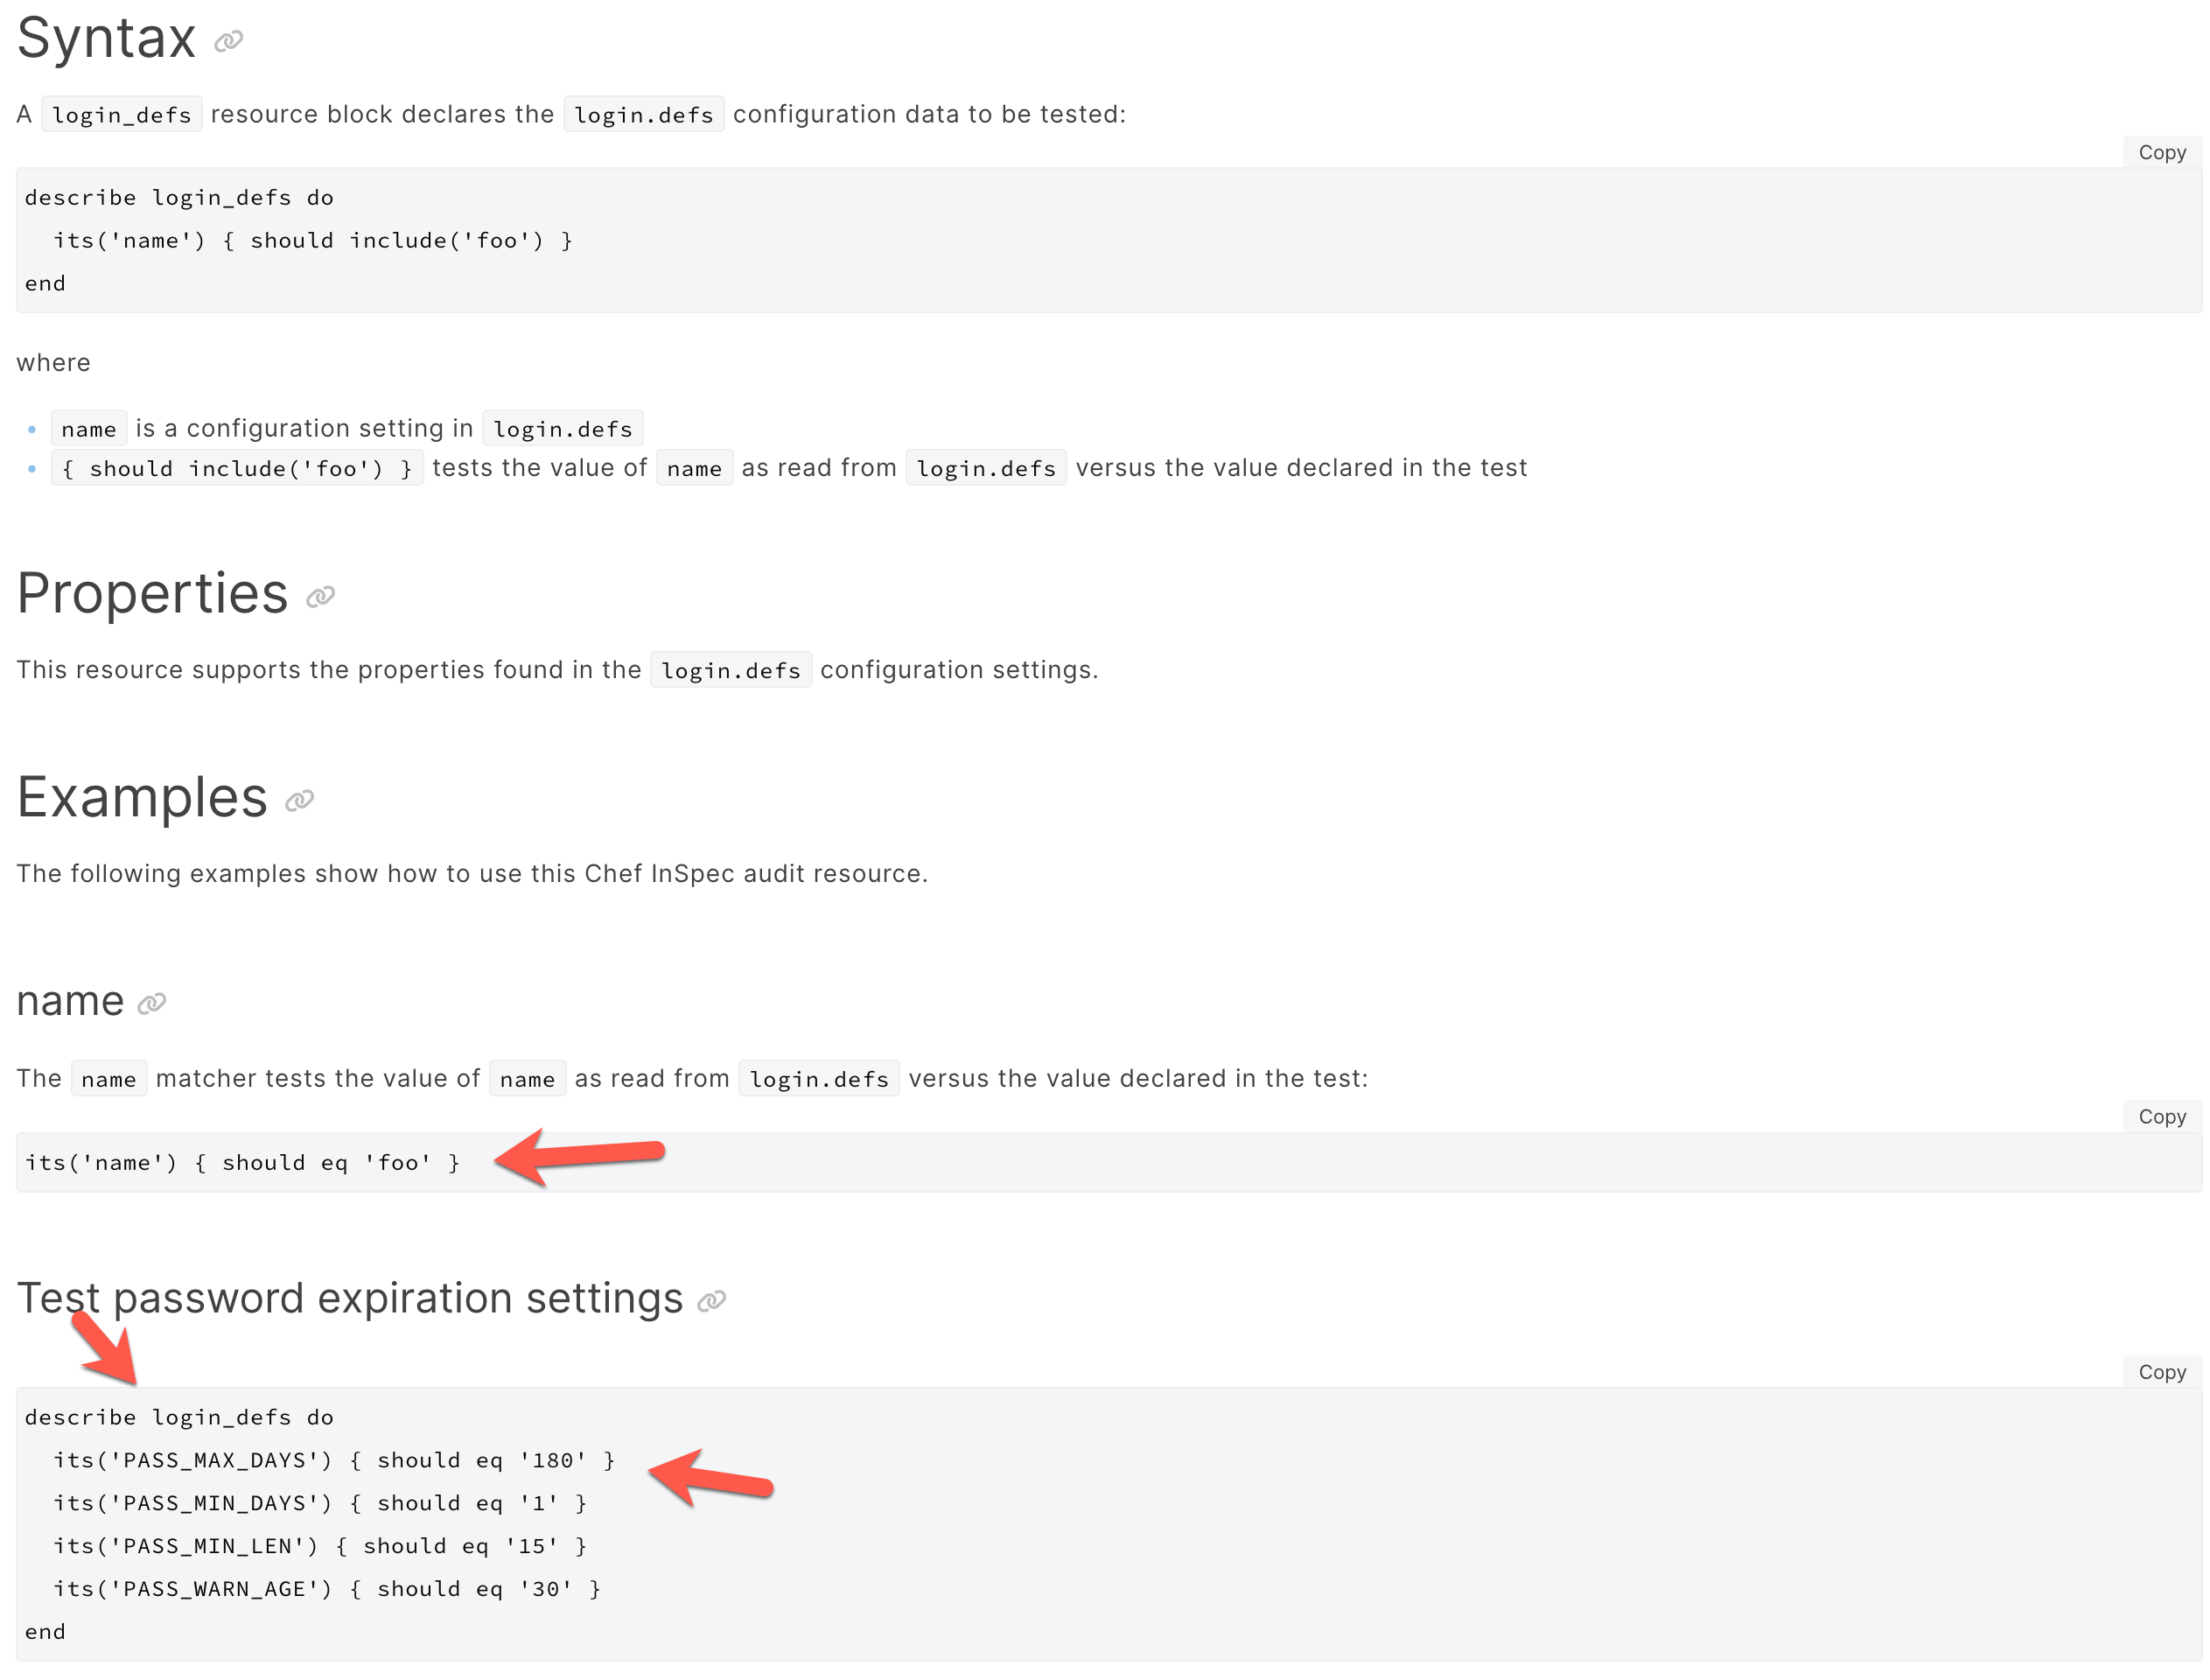Click the inline { should include('foo') } bullet code
The image size is (2210, 1680).
pyautogui.click(x=237, y=469)
